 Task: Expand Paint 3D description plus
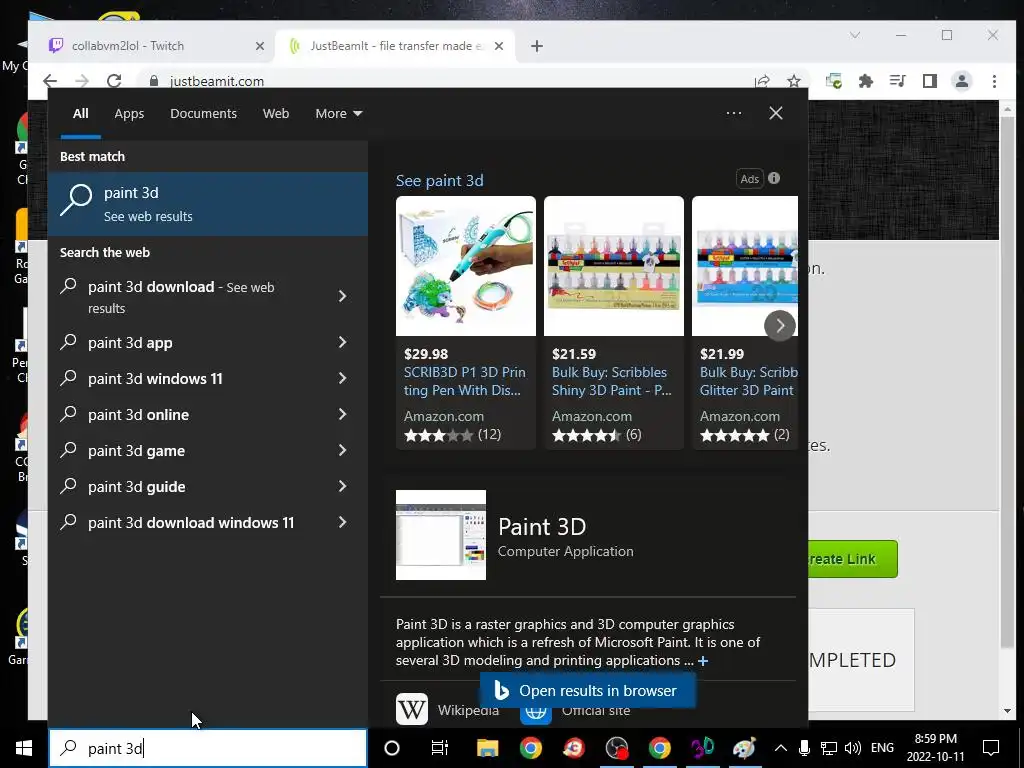pos(703,661)
